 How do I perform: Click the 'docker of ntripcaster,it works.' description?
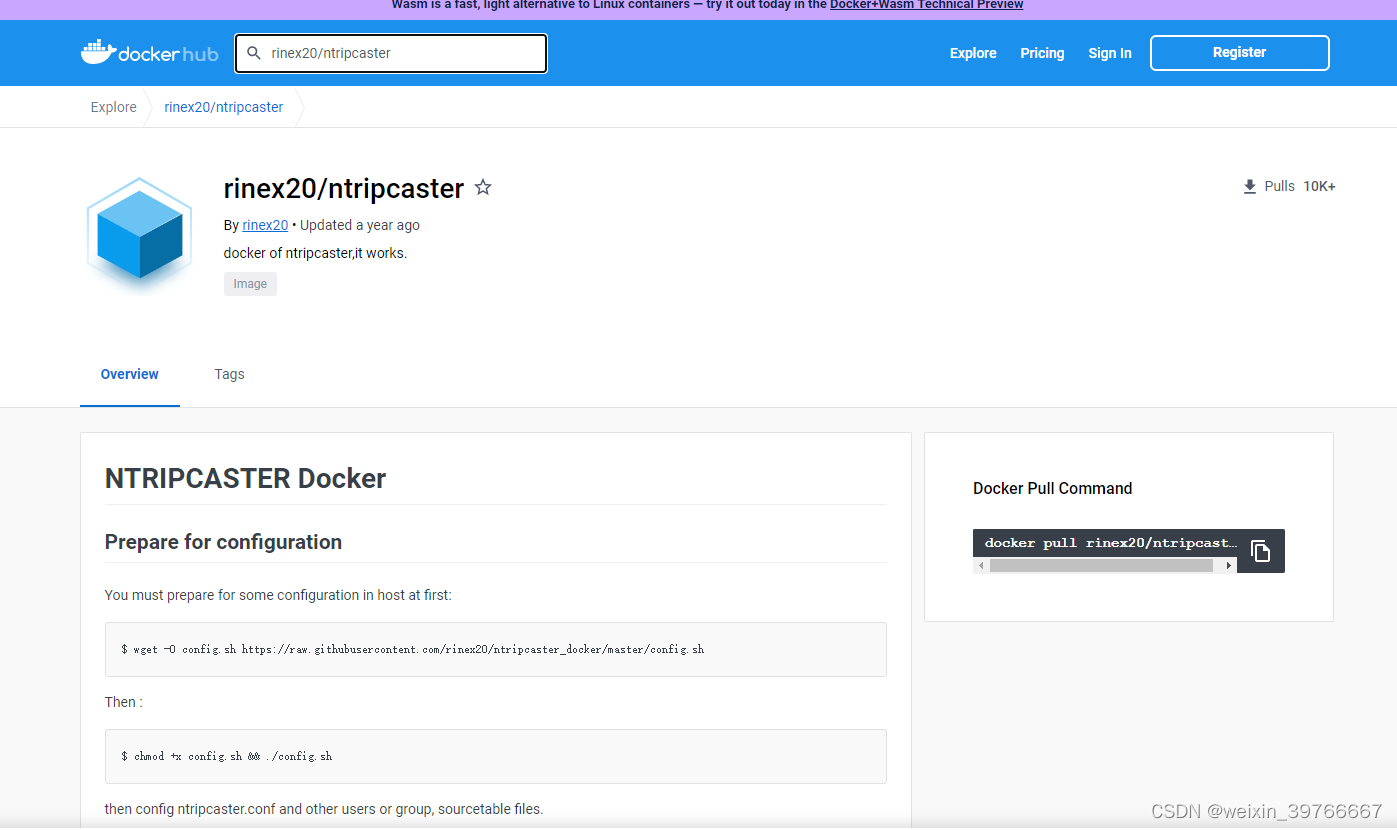click(315, 253)
